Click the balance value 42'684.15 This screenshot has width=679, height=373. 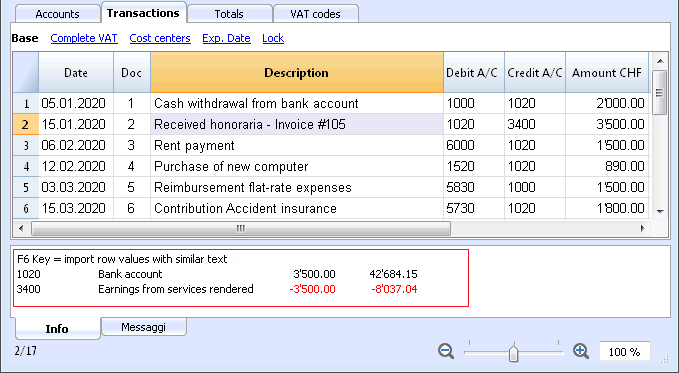tap(393, 274)
